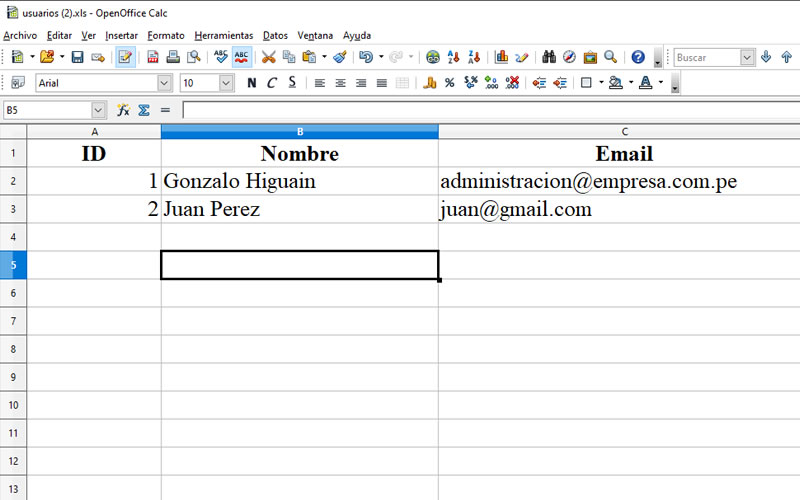This screenshot has width=800, height=500.
Task: Apply currency number format
Action: tap(430, 83)
